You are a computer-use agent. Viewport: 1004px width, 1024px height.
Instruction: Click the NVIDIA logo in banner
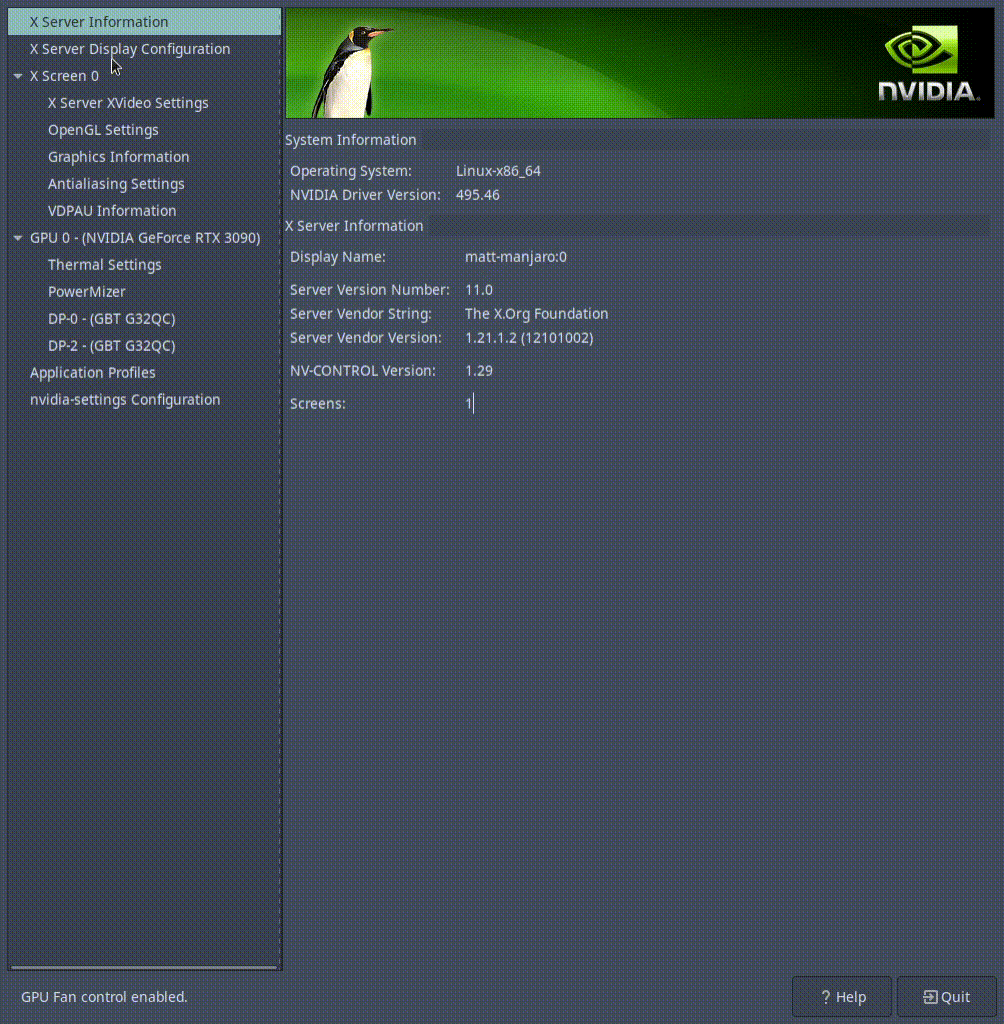927,64
